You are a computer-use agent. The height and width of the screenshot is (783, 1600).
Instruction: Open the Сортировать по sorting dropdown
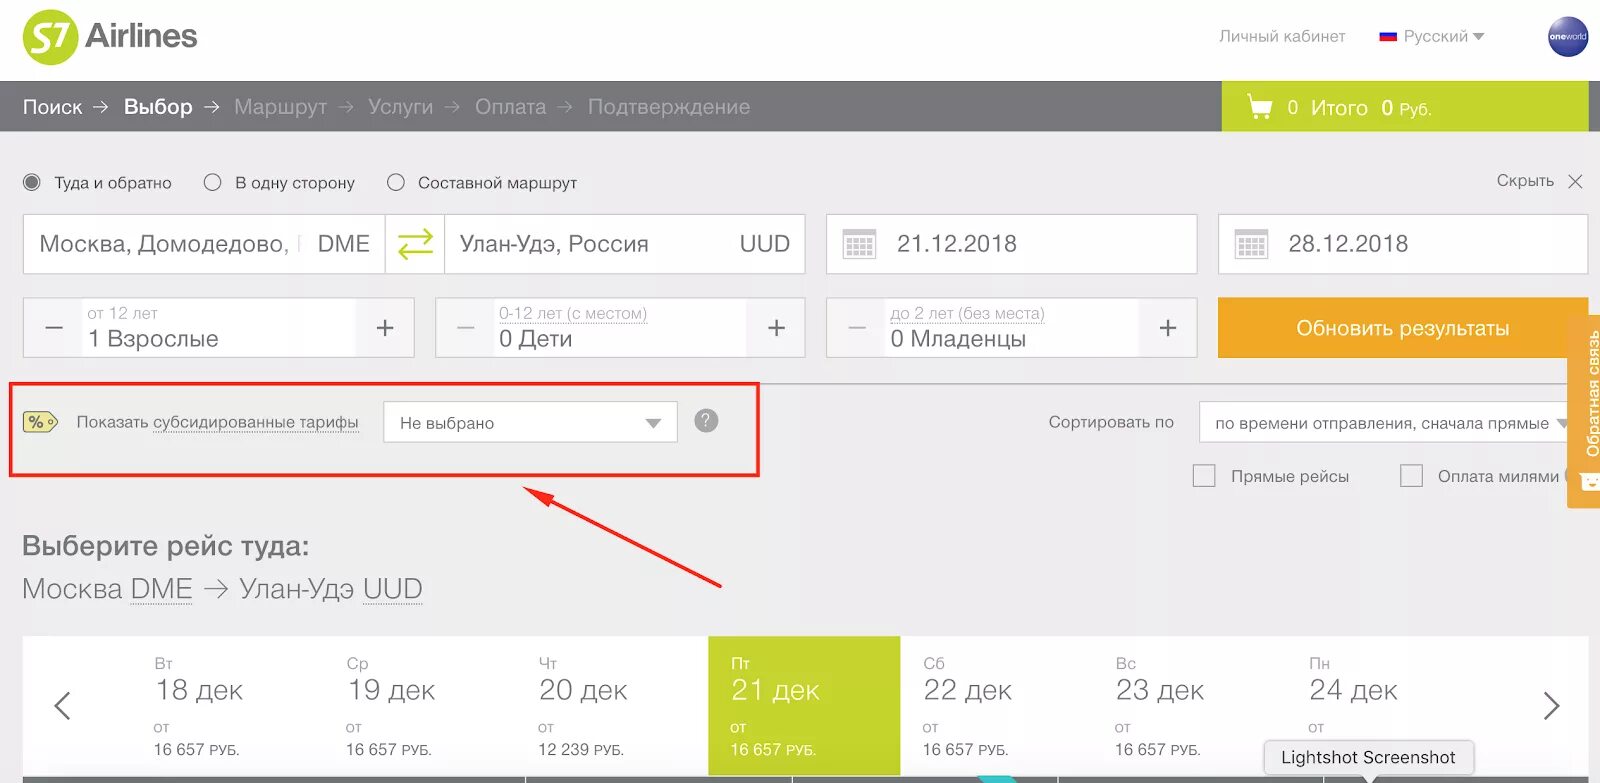[1385, 422]
